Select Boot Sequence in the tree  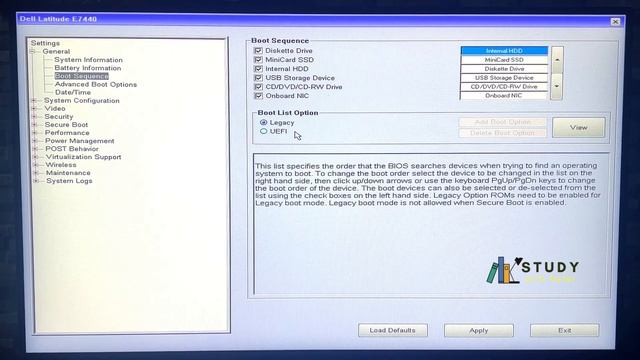pyautogui.click(x=82, y=76)
